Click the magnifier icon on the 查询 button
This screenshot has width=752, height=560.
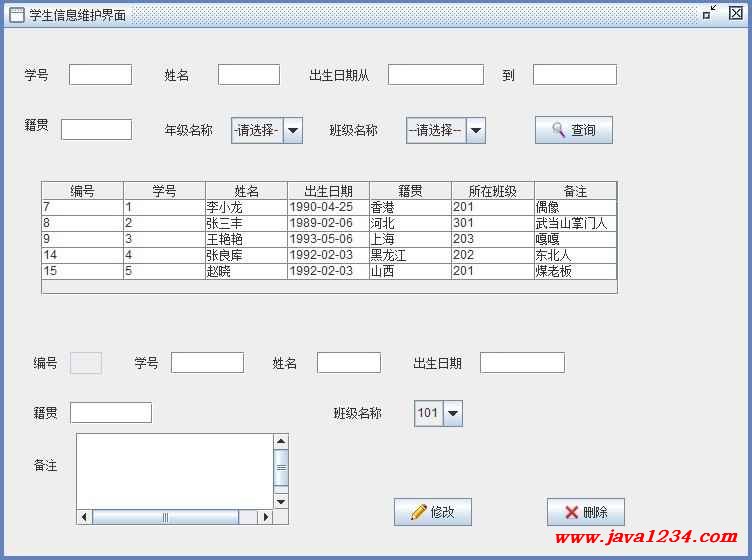[558, 130]
